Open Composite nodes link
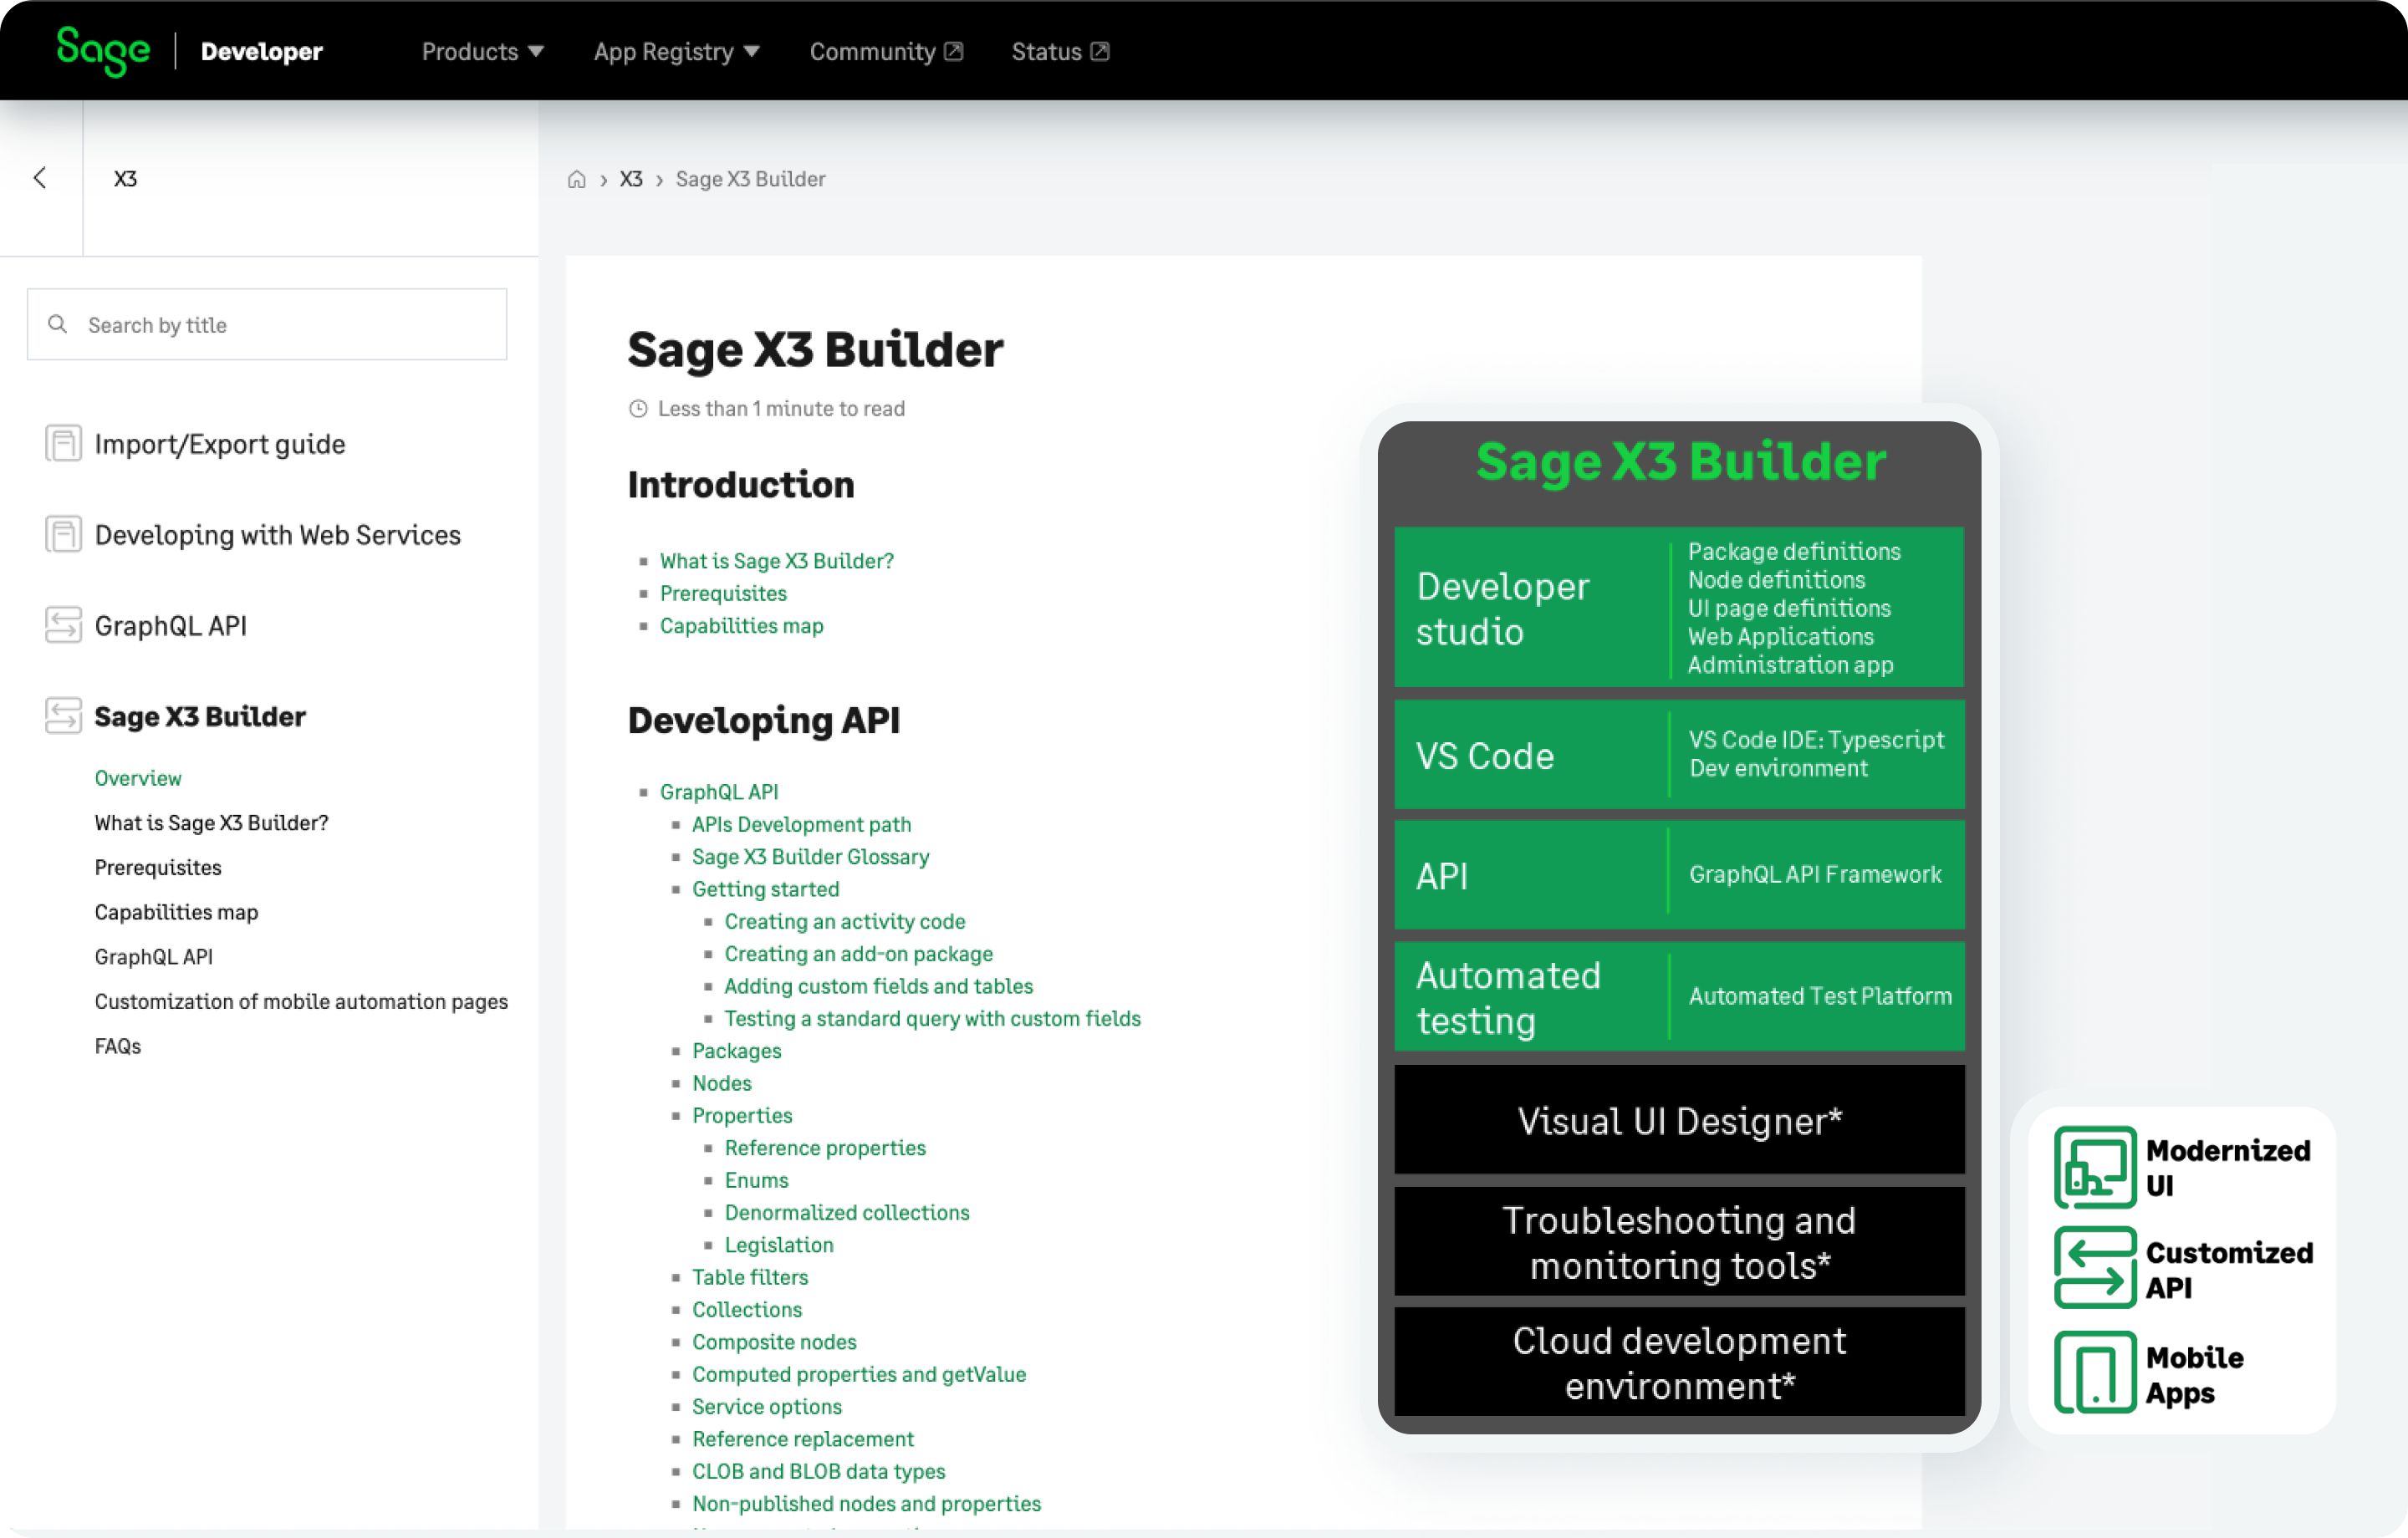The image size is (2408, 1538). point(775,1341)
